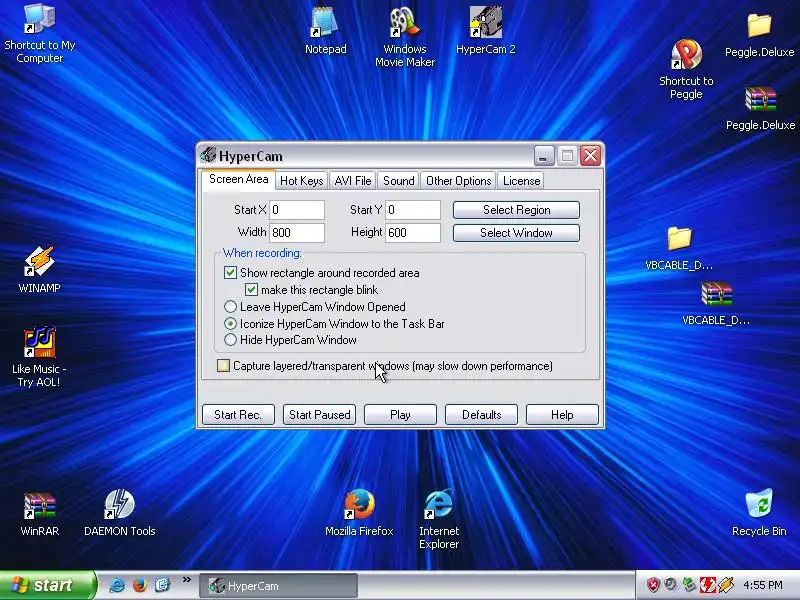Select the VBCABLE_D... archive icon
This screenshot has width=800, height=600.
click(716, 303)
